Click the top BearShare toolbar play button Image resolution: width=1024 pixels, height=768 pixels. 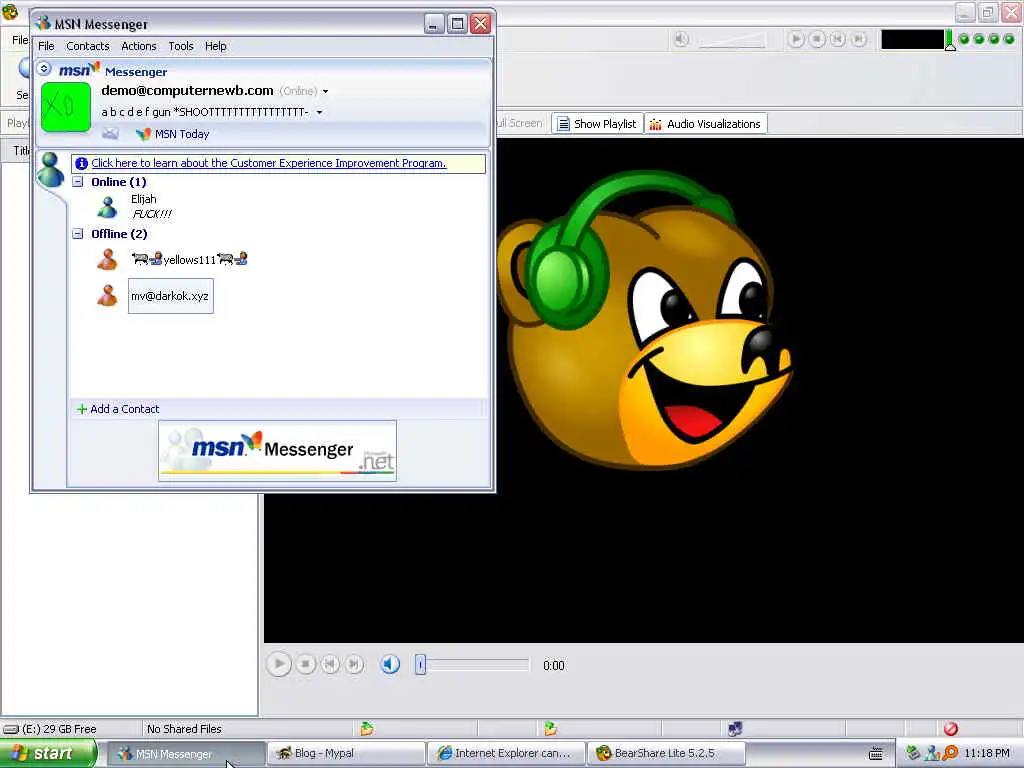(x=795, y=39)
